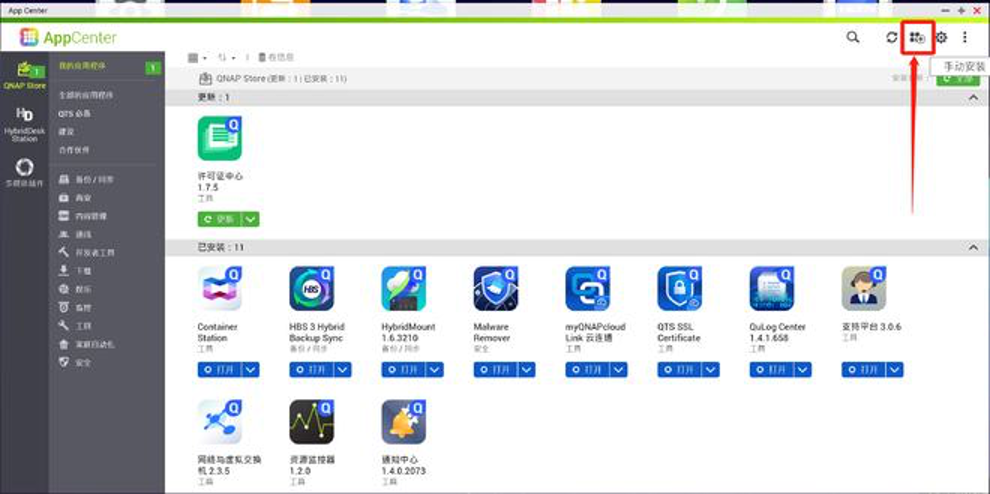The width and height of the screenshot is (990, 494).
Task: Click the Malware Remover app icon
Action: (496, 289)
